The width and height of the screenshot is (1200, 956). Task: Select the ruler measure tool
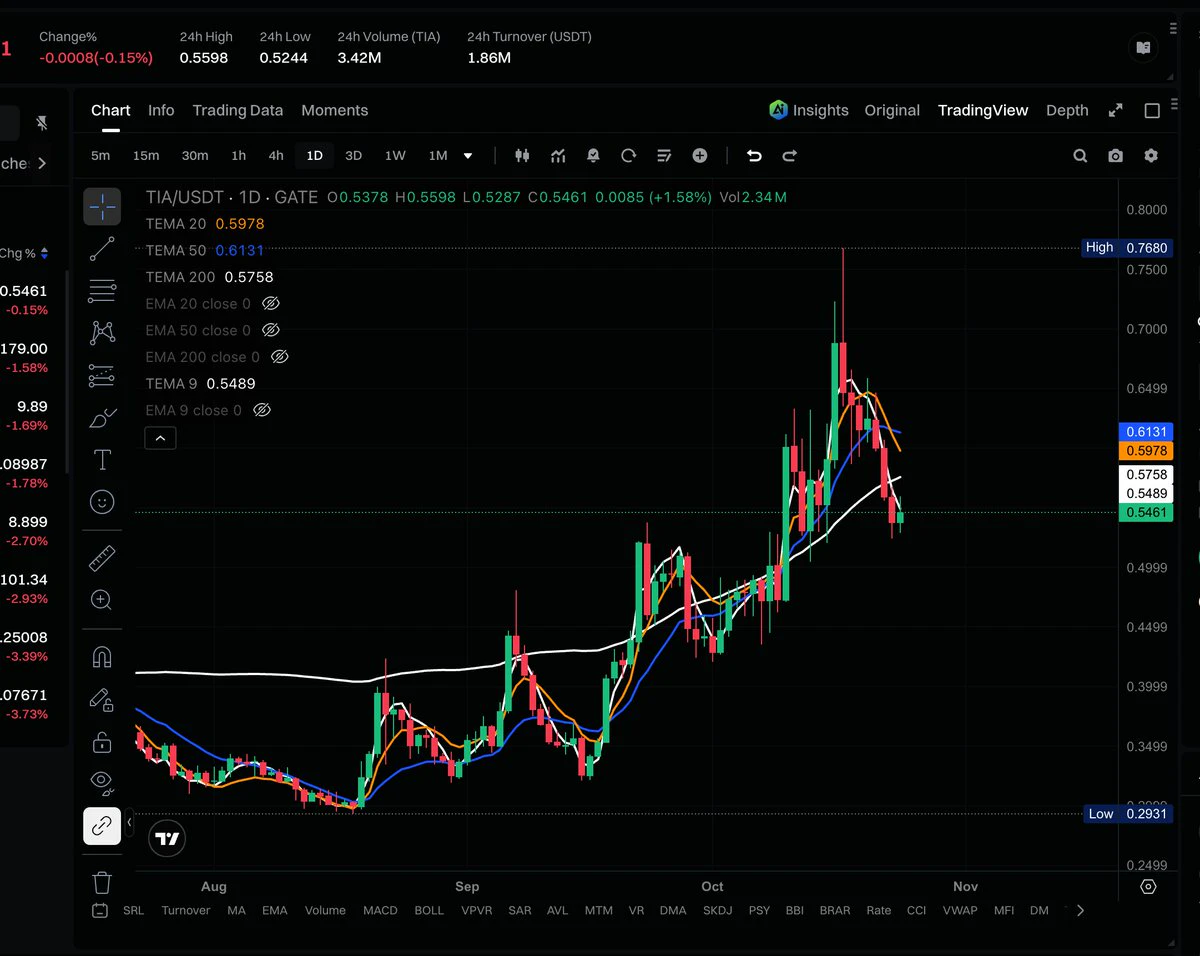click(102, 558)
